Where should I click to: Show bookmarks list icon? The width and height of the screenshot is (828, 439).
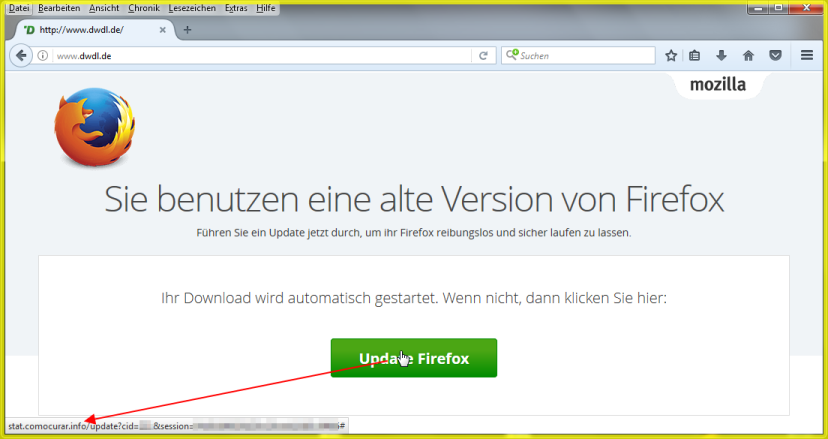point(694,55)
